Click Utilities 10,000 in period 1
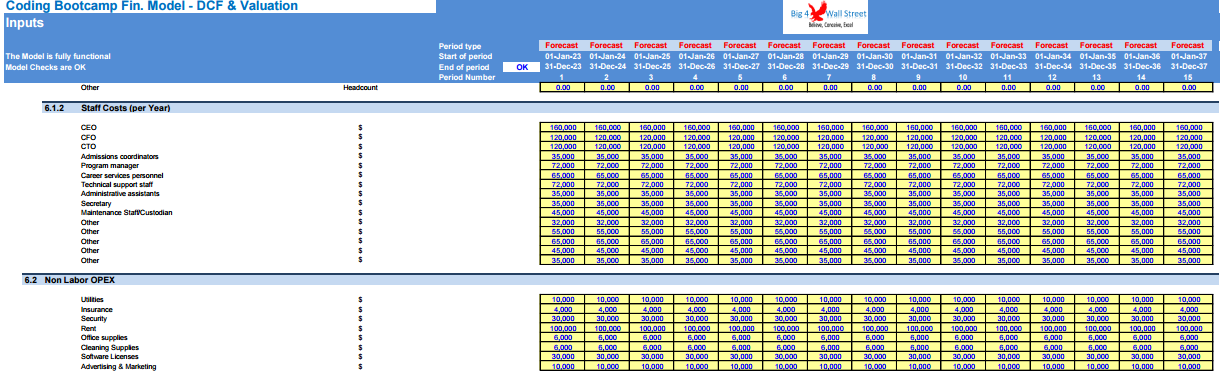The height and width of the screenshot is (386, 1228). tap(562, 300)
